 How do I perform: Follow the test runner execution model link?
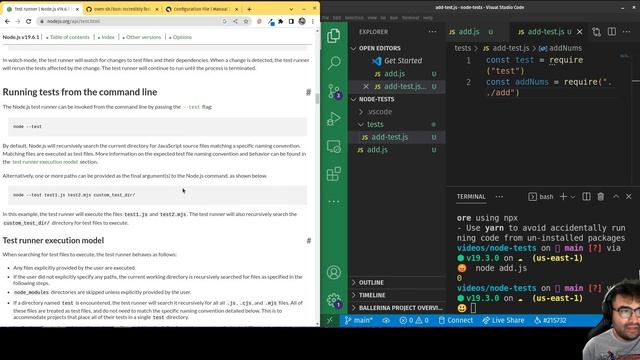(x=45, y=162)
